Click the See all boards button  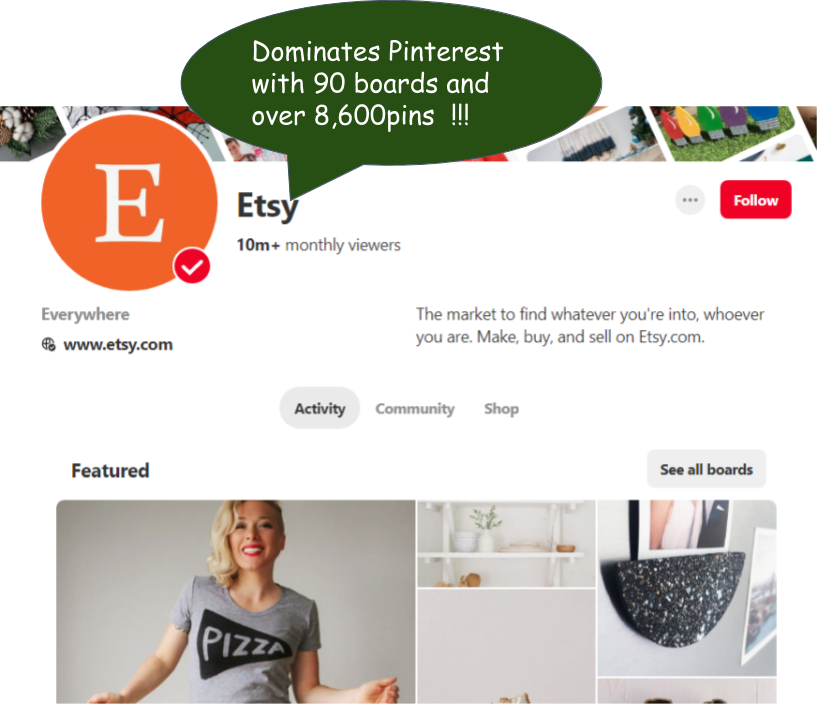706,469
